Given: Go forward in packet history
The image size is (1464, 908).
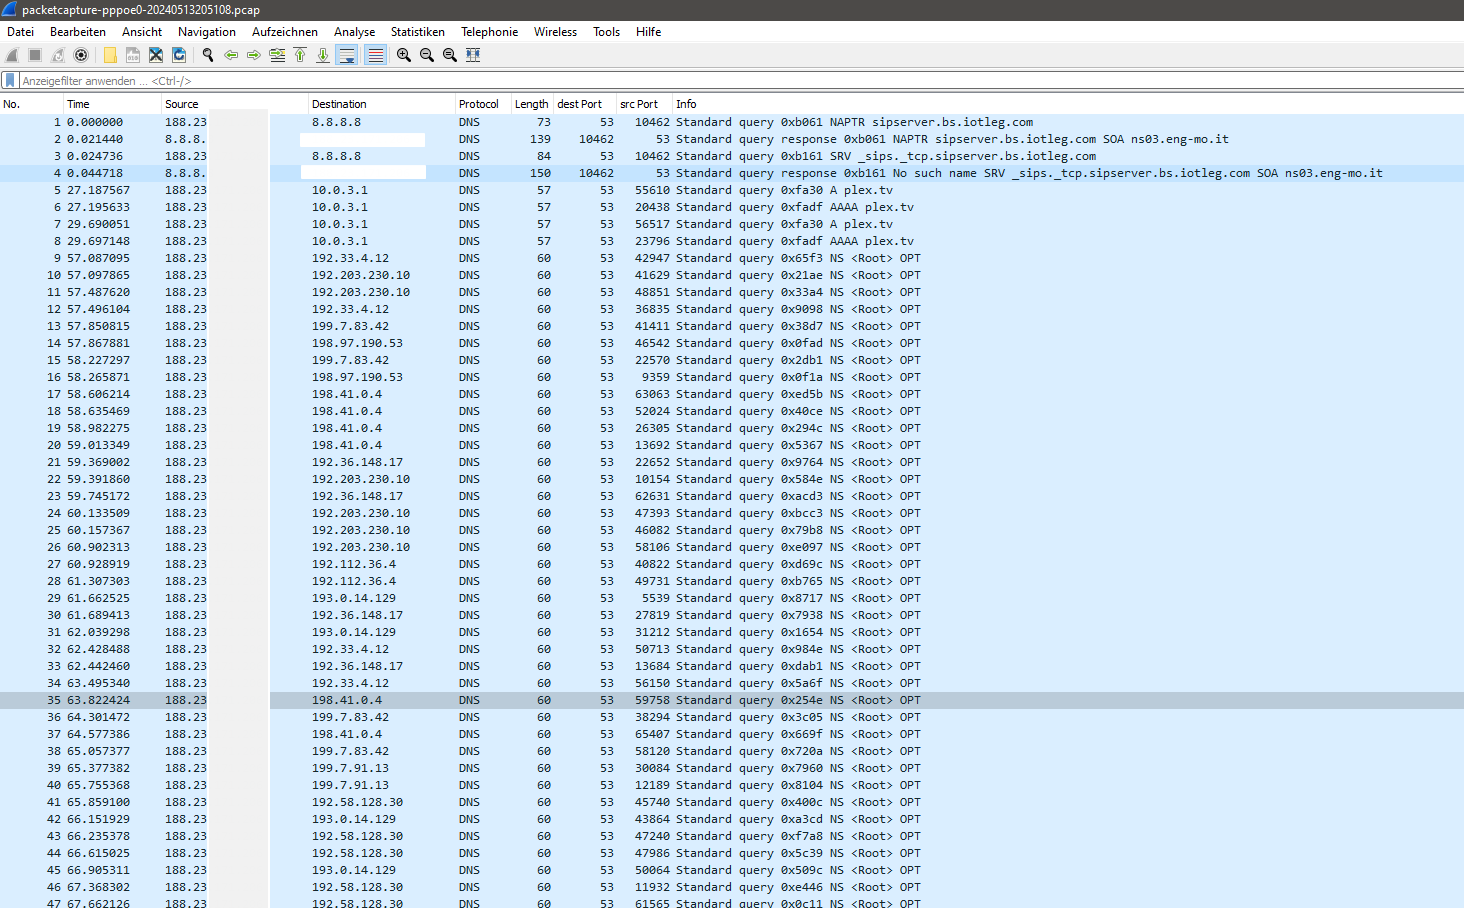Looking at the screenshot, I should (254, 55).
